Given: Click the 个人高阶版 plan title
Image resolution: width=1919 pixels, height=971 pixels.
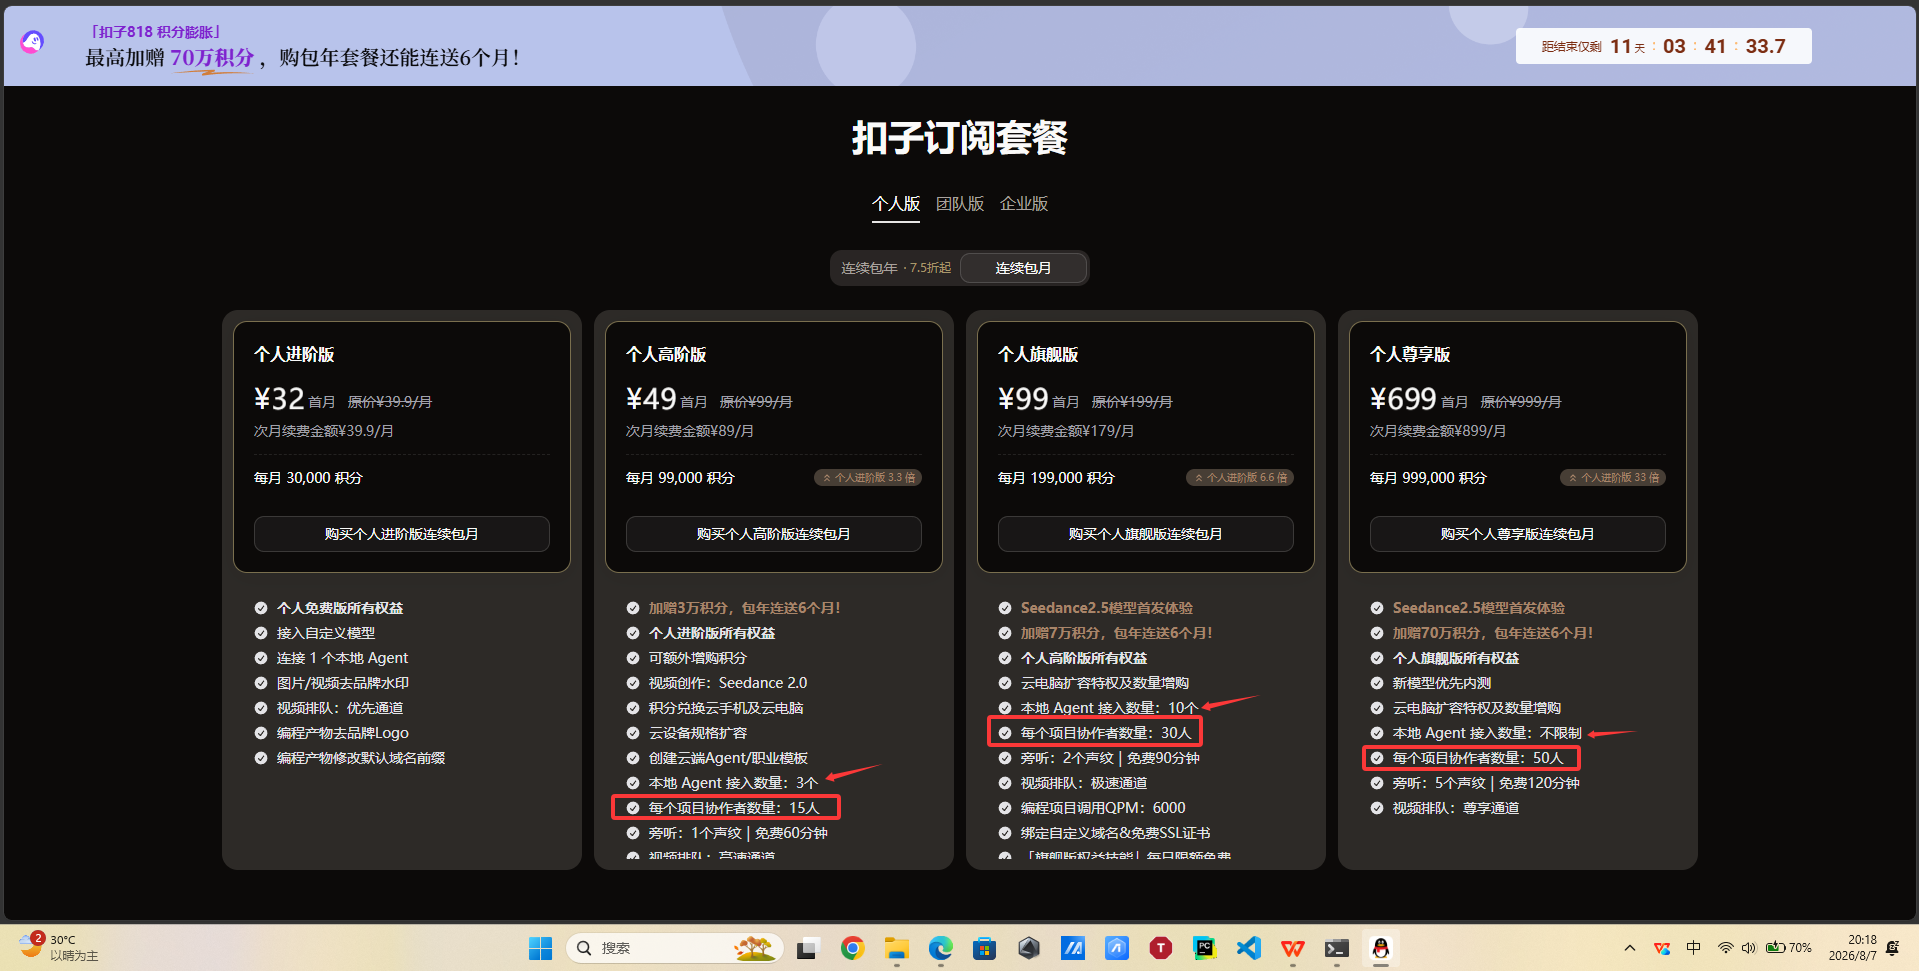Looking at the screenshot, I should point(666,355).
